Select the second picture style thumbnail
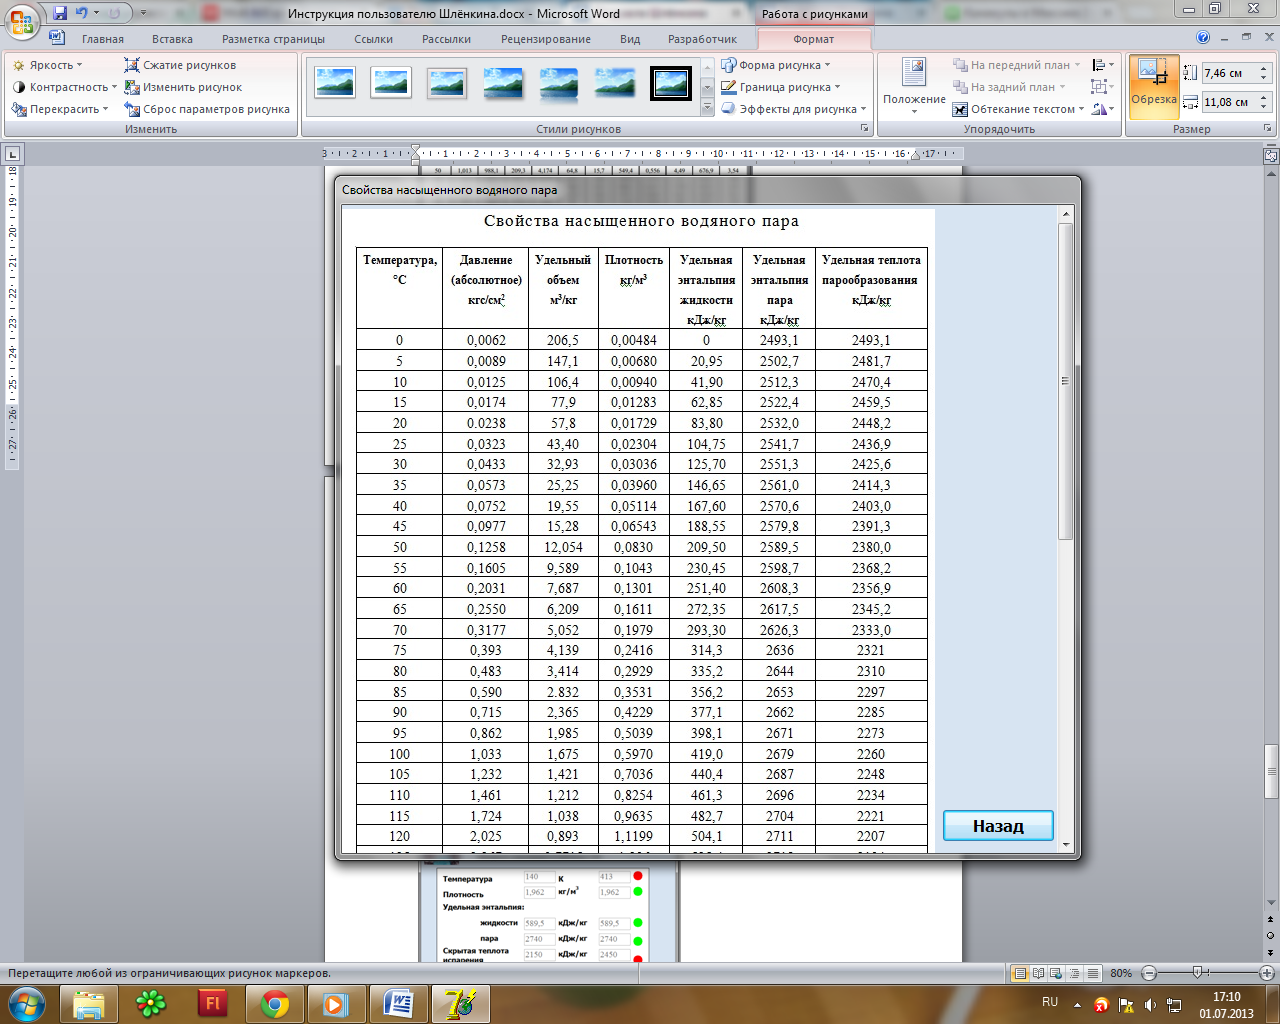The image size is (1280, 1024). (391, 83)
